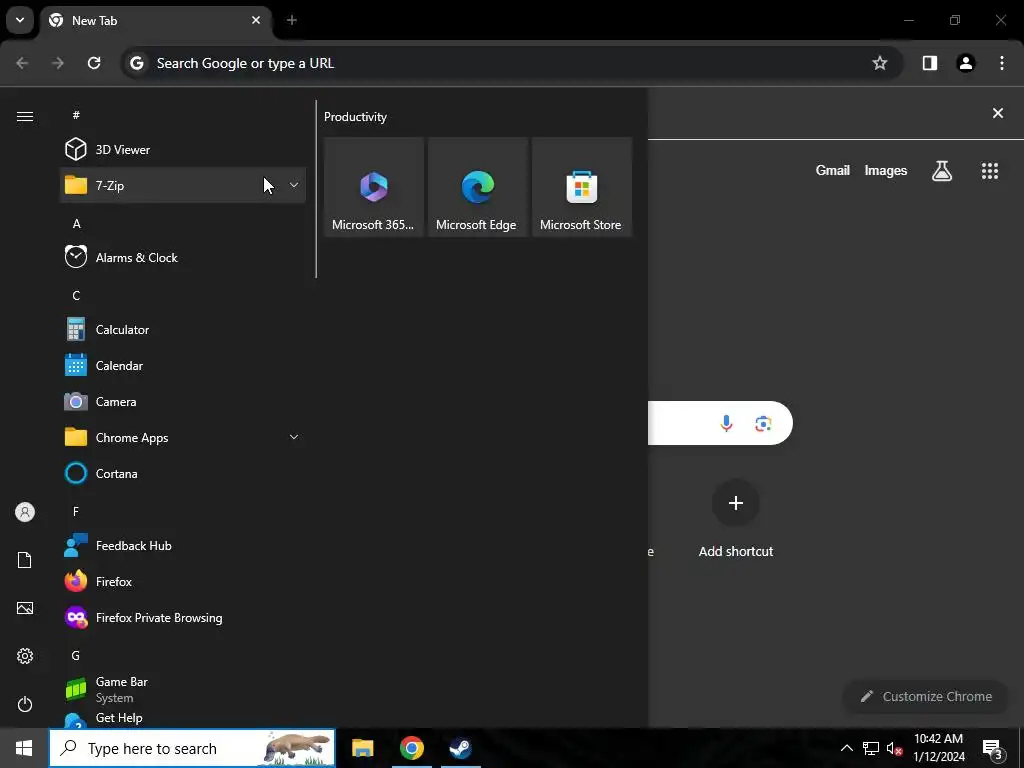Open the Images link
This screenshot has height=768, width=1024.
click(x=886, y=170)
